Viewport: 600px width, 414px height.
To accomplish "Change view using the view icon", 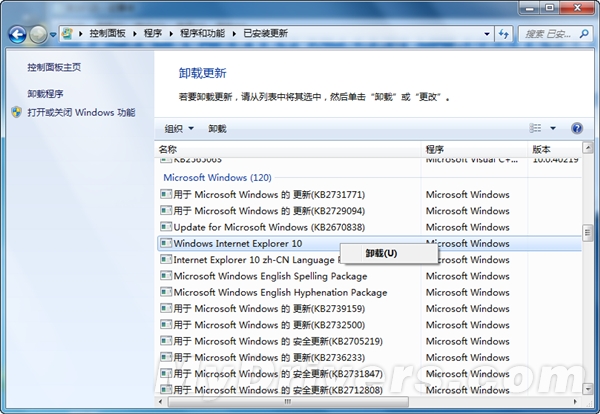I will (535, 128).
